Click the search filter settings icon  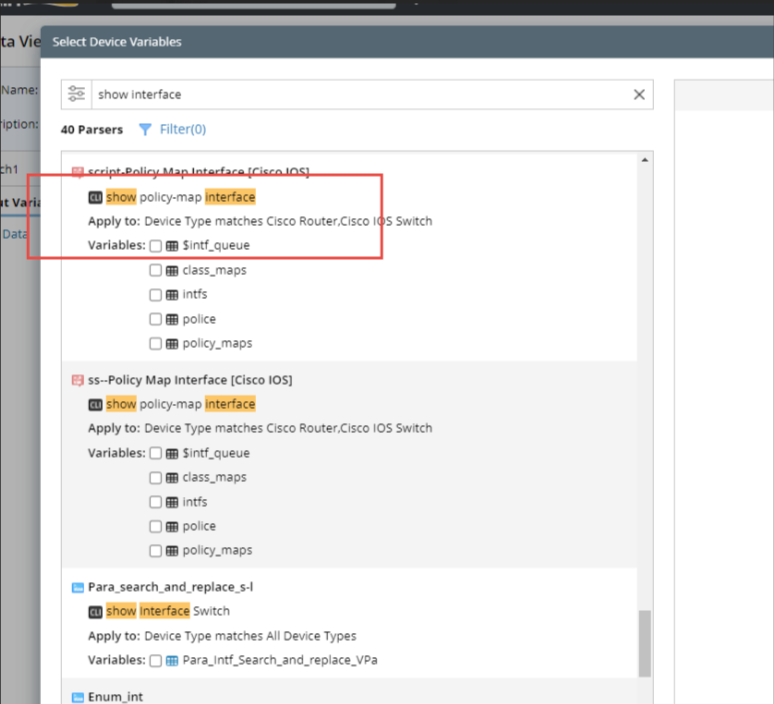click(76, 94)
